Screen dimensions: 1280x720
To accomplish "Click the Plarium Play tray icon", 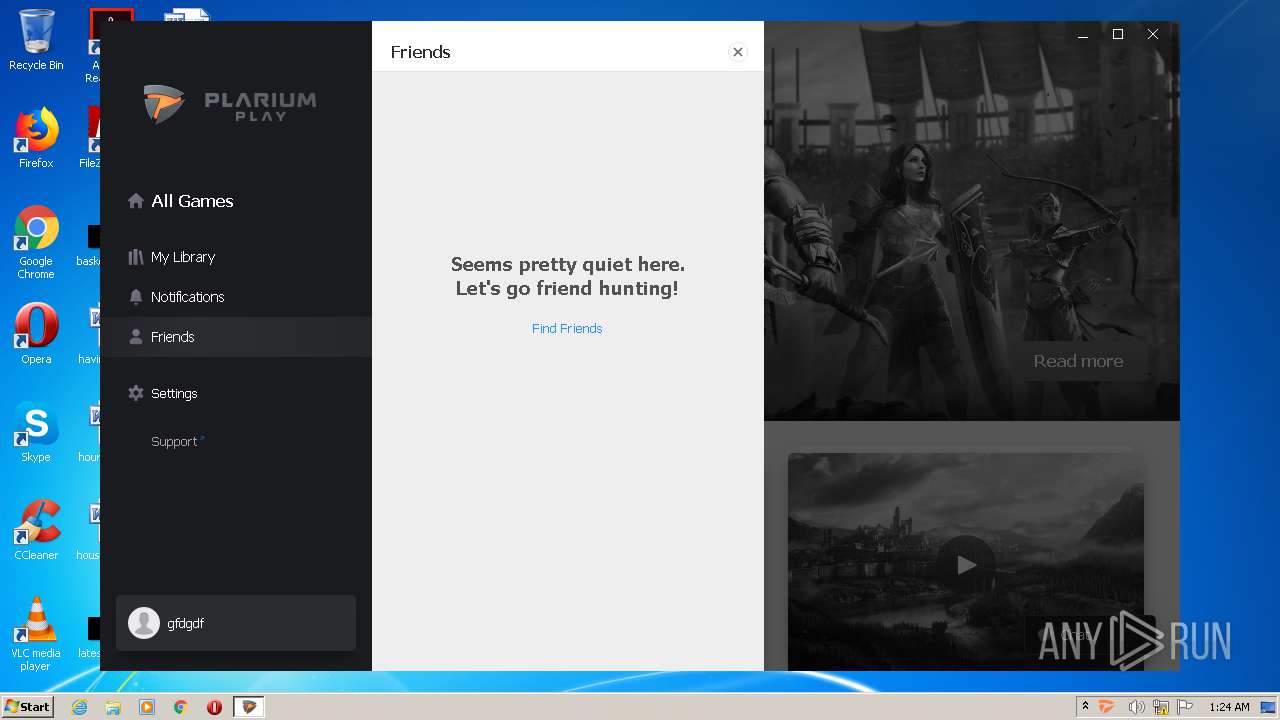I will tap(1107, 707).
